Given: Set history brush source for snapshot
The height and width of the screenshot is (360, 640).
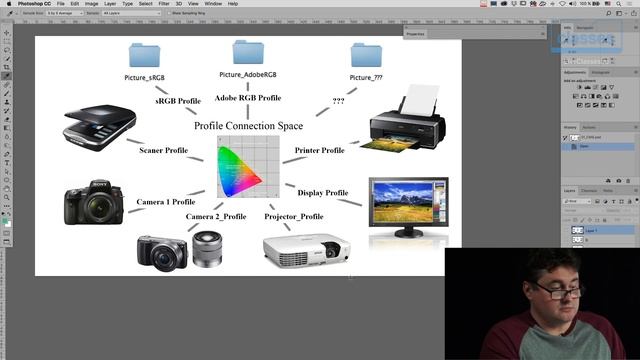Looking at the screenshot, I should [x=565, y=138].
